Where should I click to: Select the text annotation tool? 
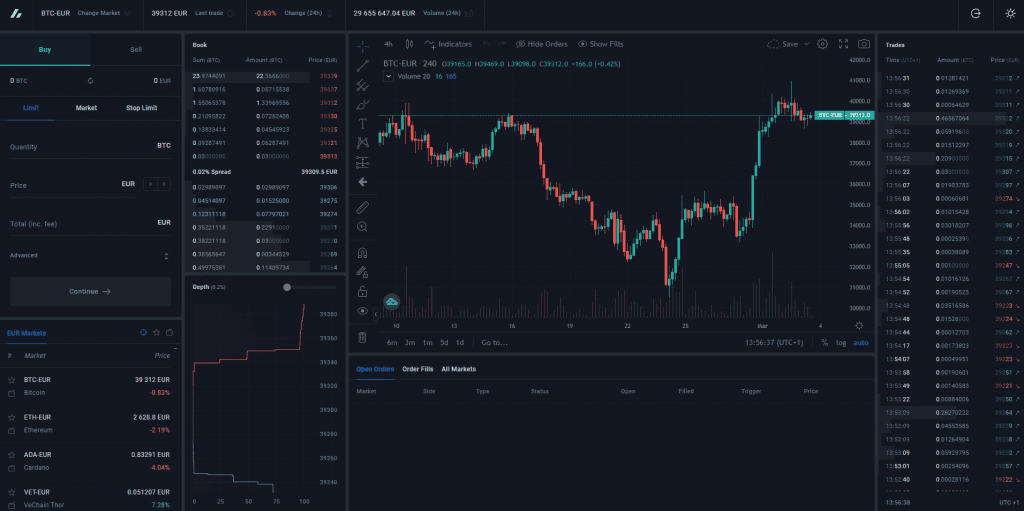click(x=362, y=123)
